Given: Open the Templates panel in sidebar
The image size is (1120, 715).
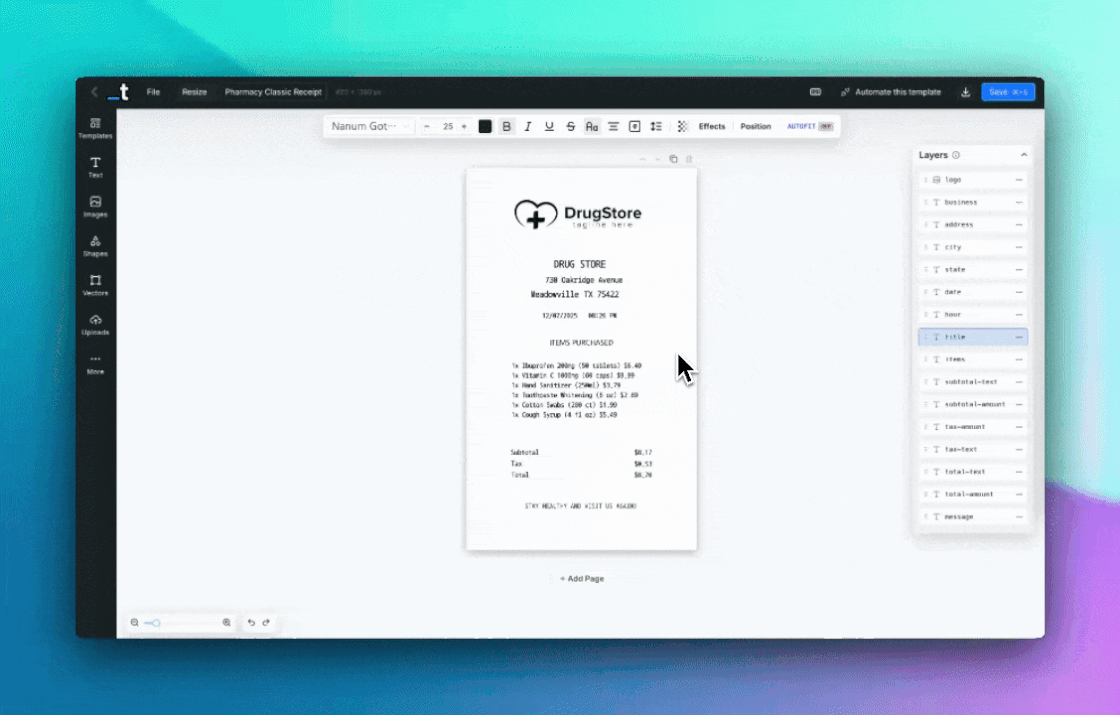Looking at the screenshot, I should point(95,127).
